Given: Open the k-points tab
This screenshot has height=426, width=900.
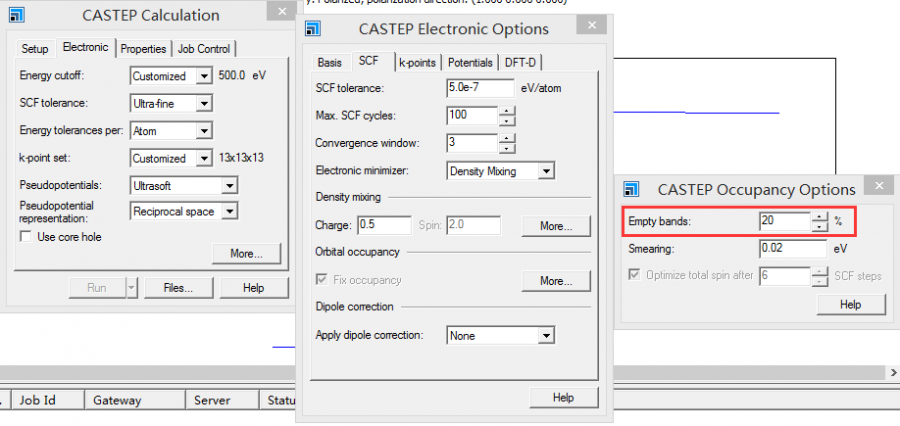Looking at the screenshot, I should 417,63.
